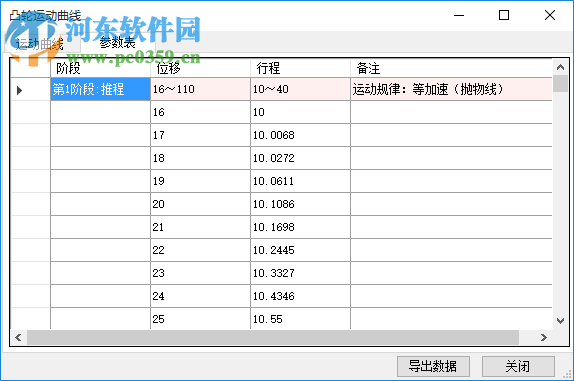Select displacement cell with value 20
The width and height of the screenshot is (574, 381).
pos(200,204)
